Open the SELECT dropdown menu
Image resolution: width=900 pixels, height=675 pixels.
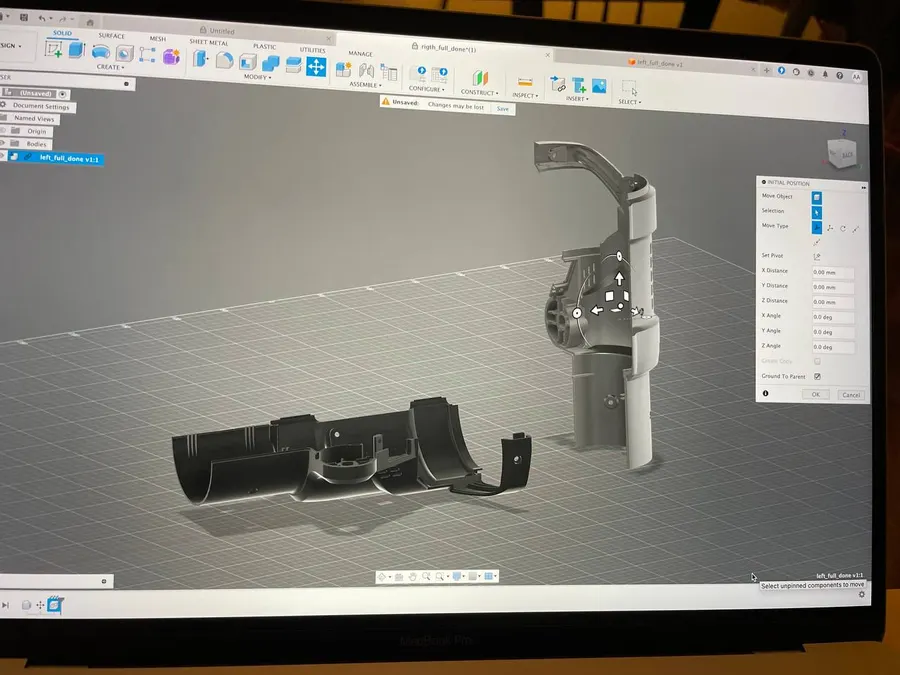(630, 102)
